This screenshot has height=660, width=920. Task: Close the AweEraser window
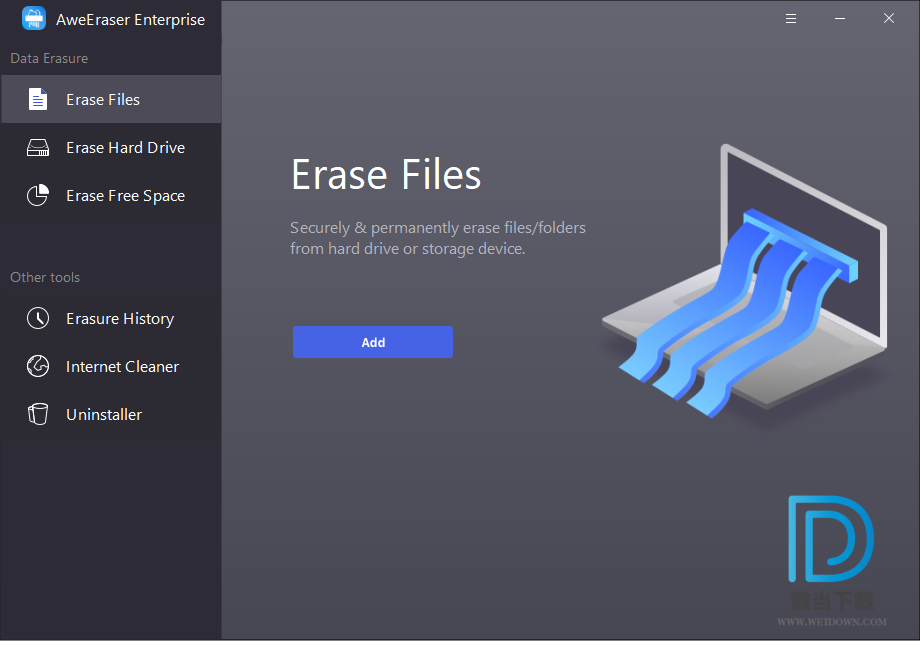tap(889, 19)
